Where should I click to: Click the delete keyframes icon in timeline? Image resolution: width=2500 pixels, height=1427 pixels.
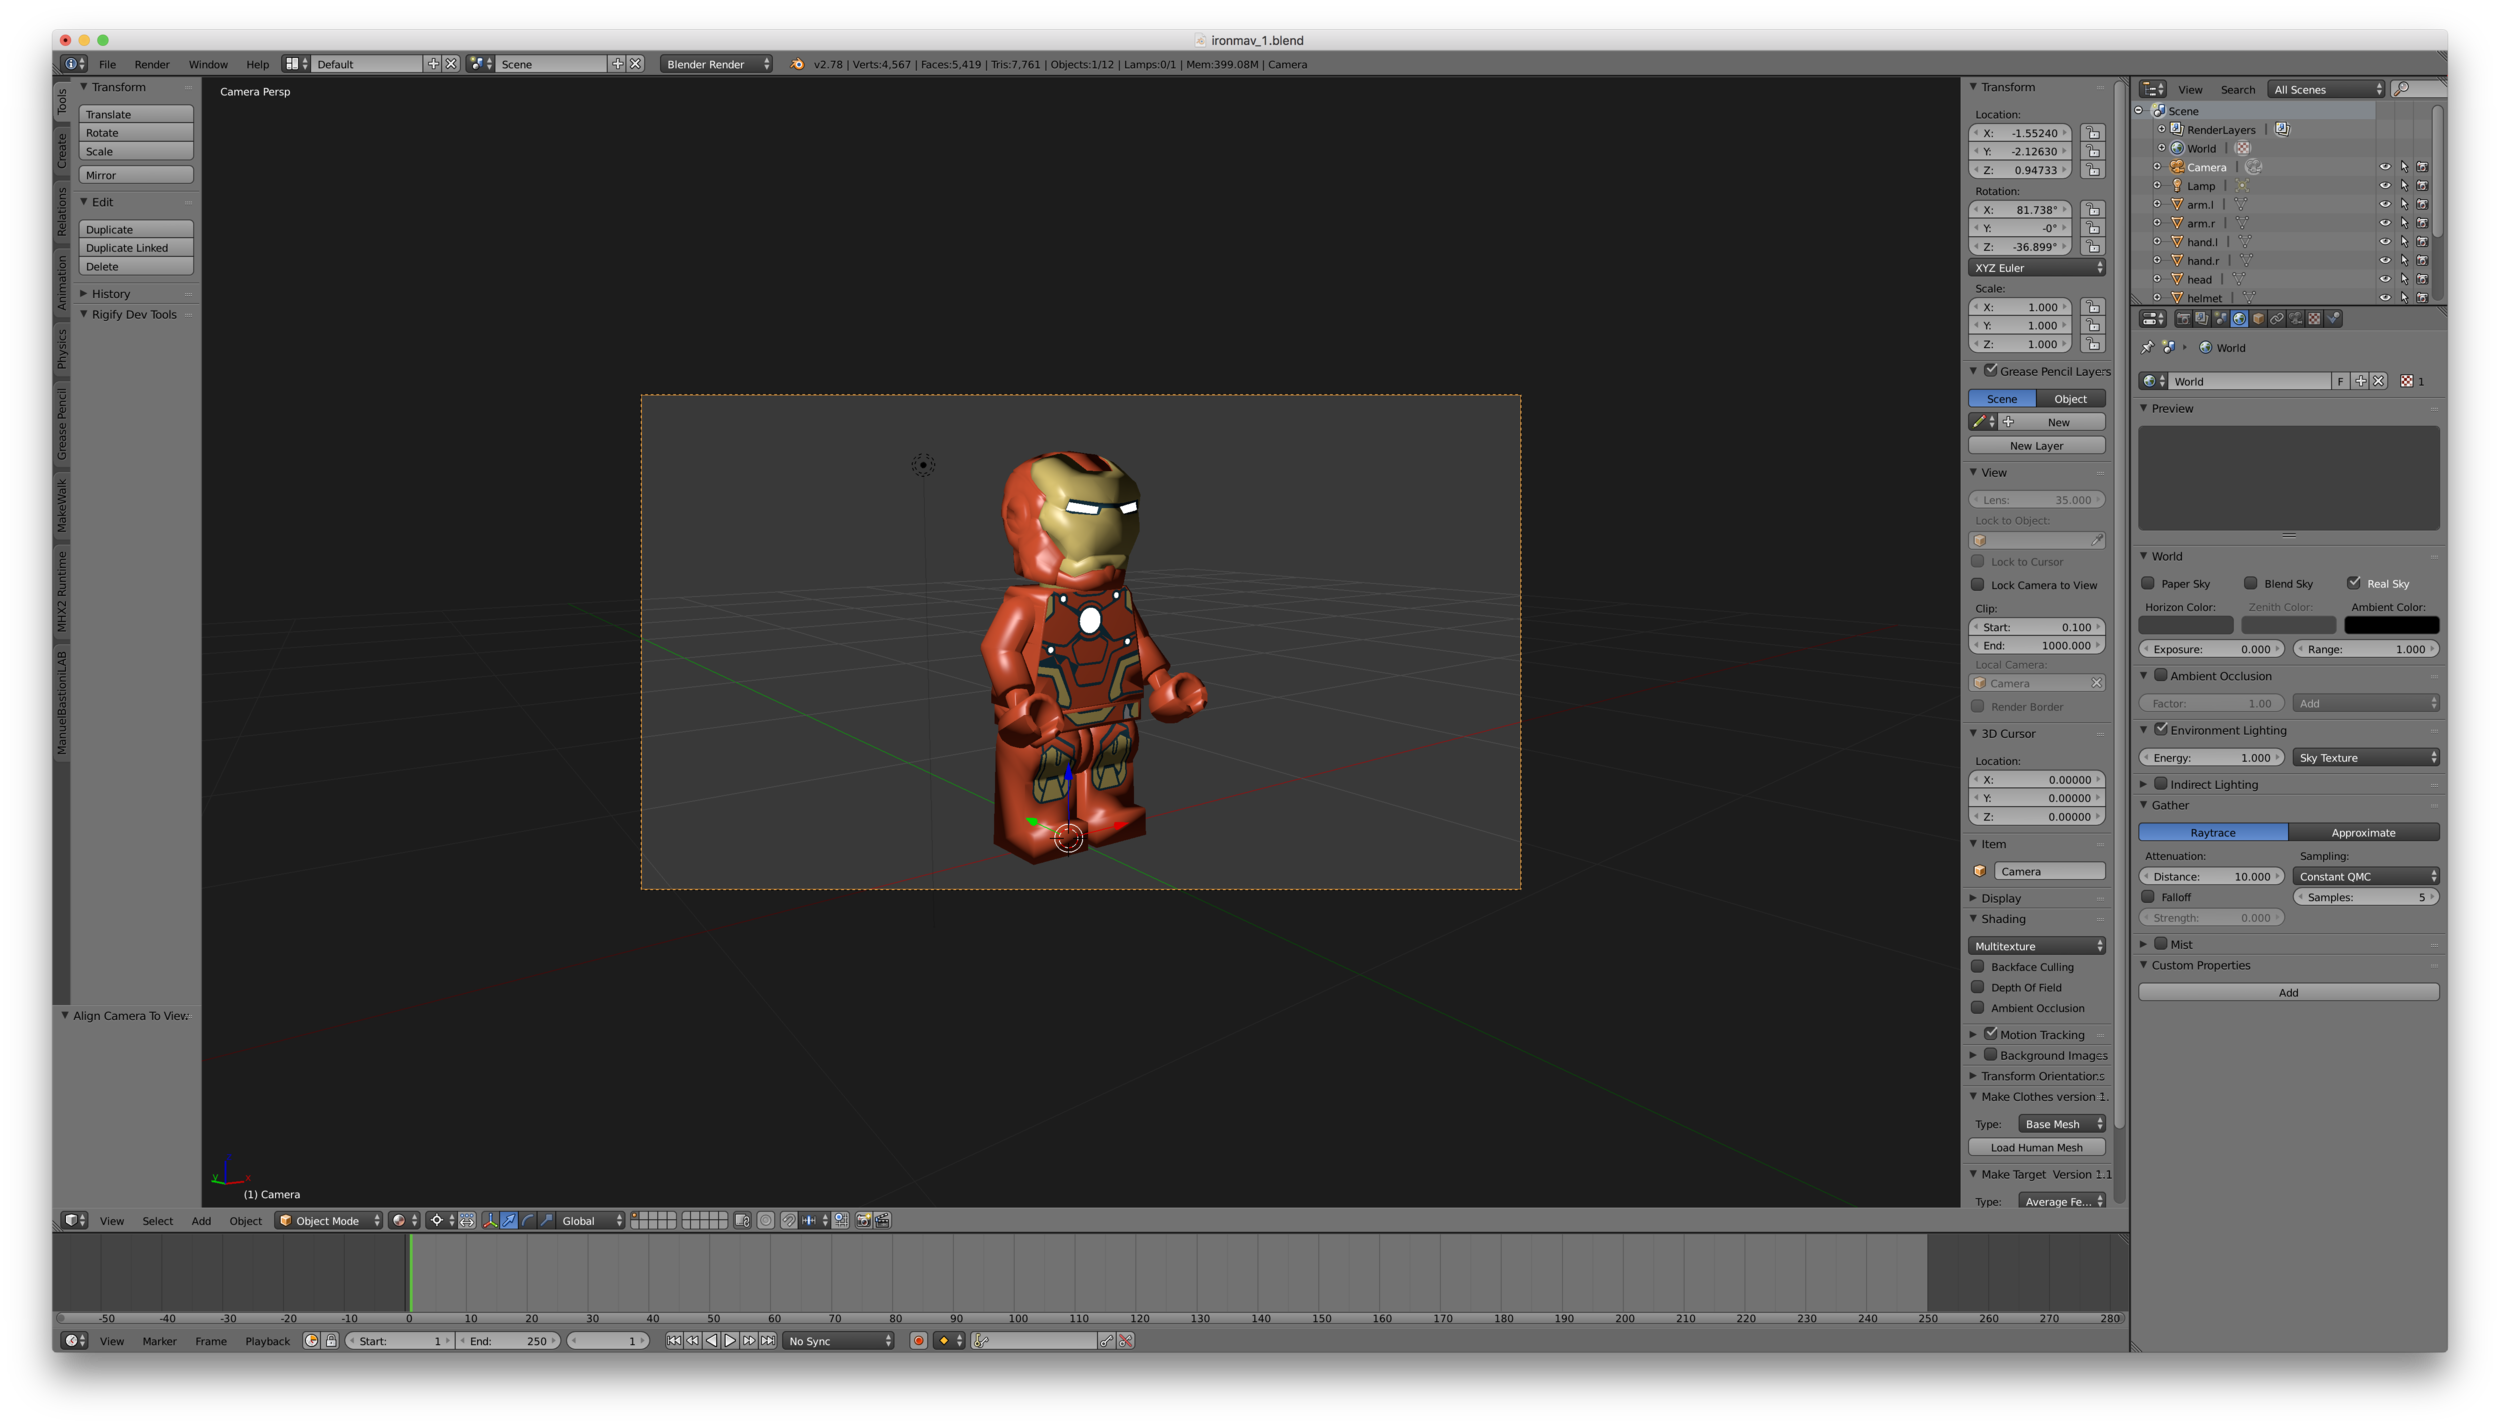pyautogui.click(x=1126, y=1341)
